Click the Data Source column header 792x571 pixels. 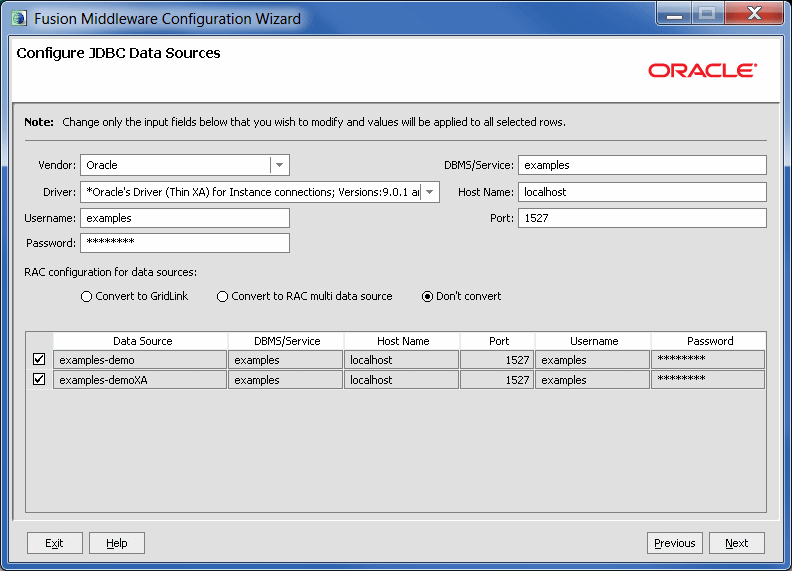click(x=140, y=341)
